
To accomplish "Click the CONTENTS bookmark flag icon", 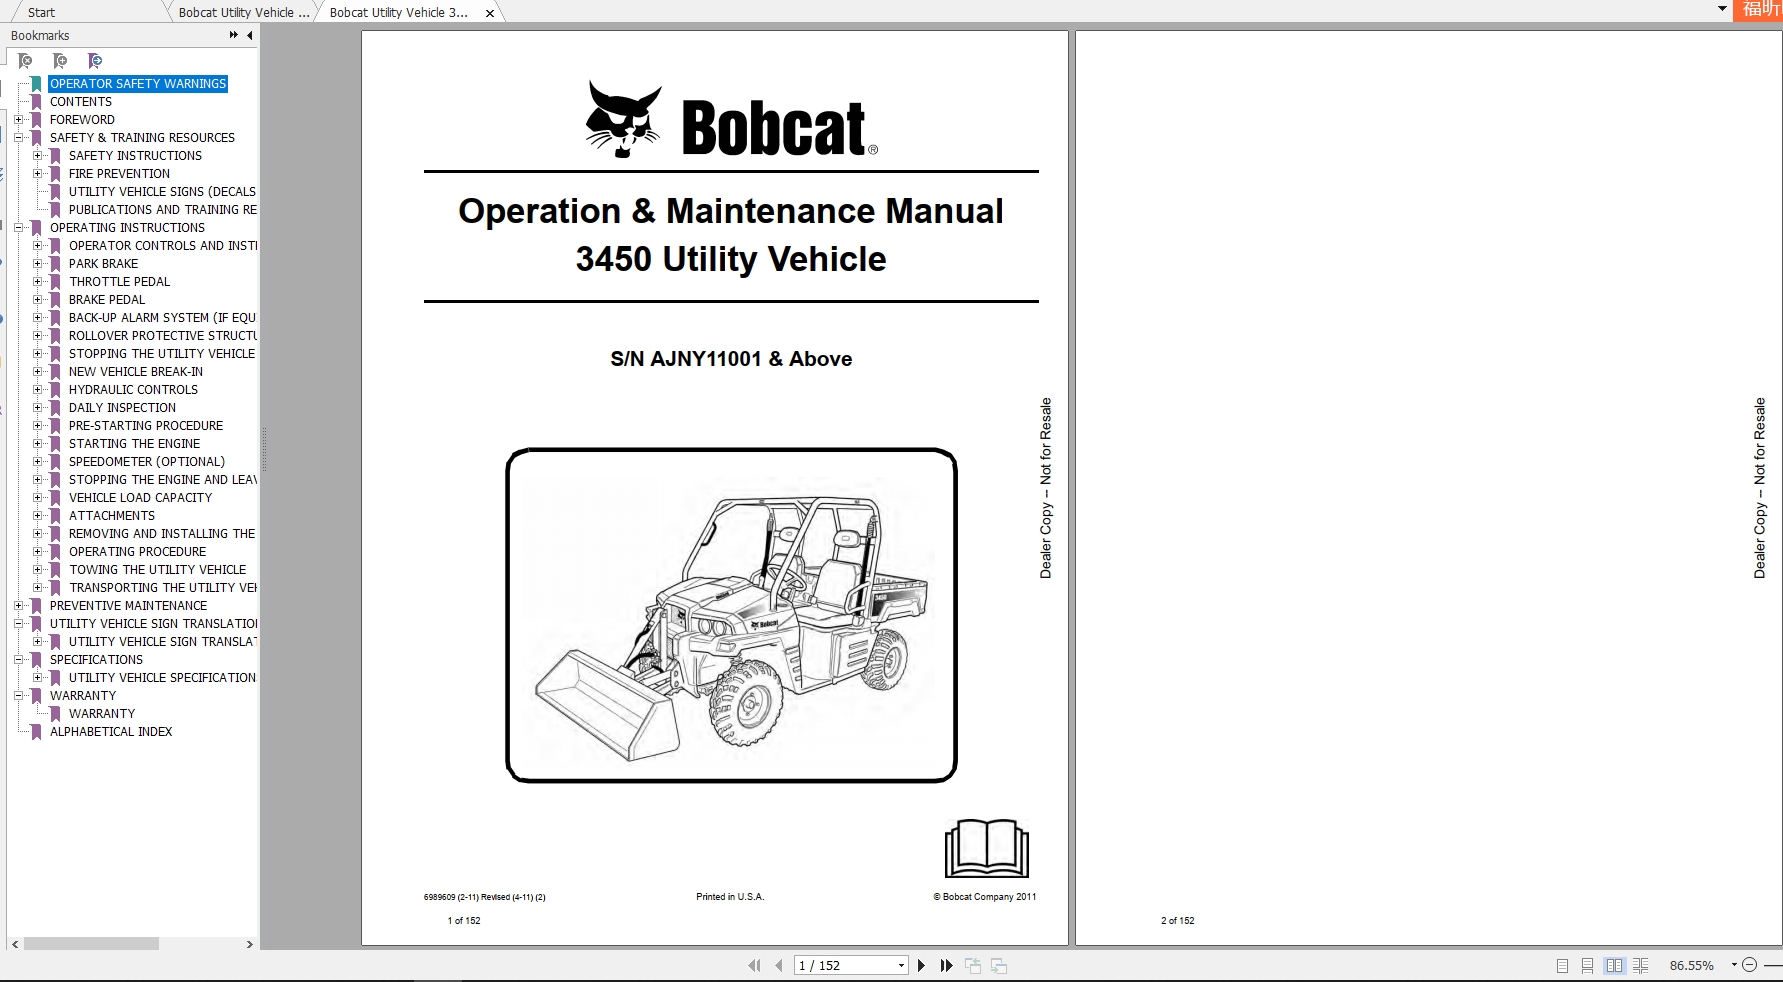I will click(36, 102).
